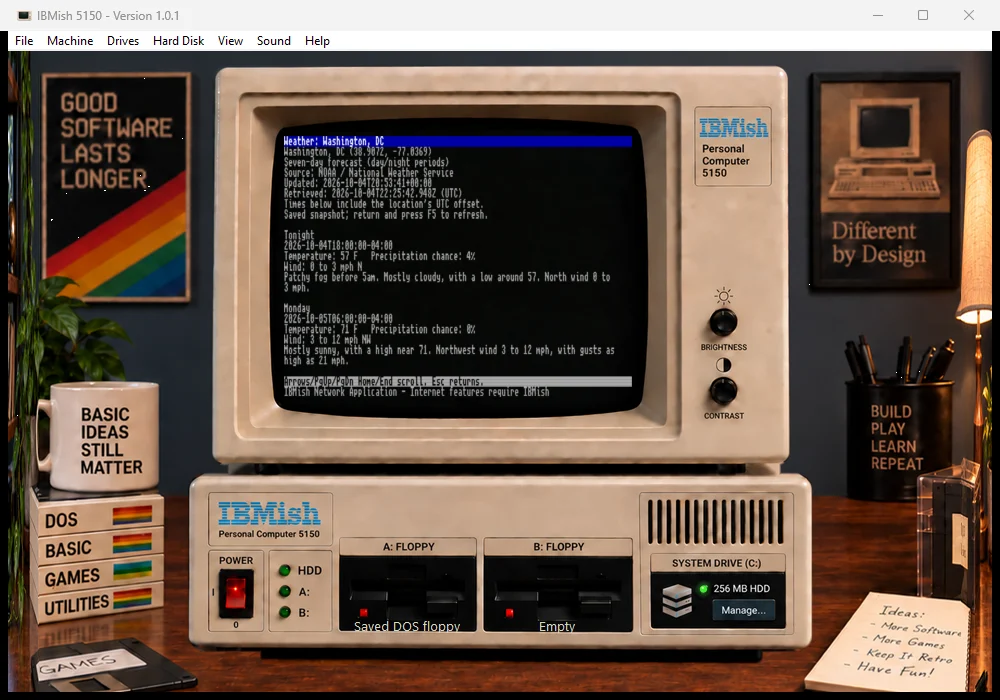The image size is (1000, 700).
Task: Click the B: drive indicator light
Action: (284, 612)
